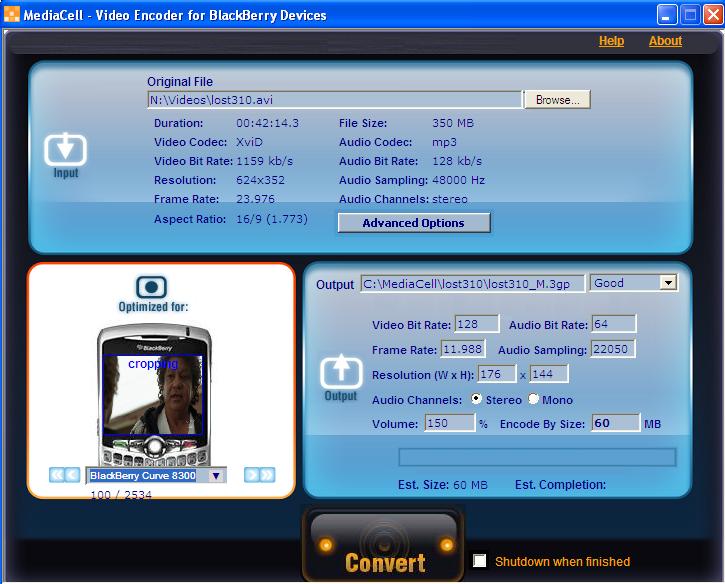Click the MediaCell app icon in title bar

pyautogui.click(x=12, y=14)
